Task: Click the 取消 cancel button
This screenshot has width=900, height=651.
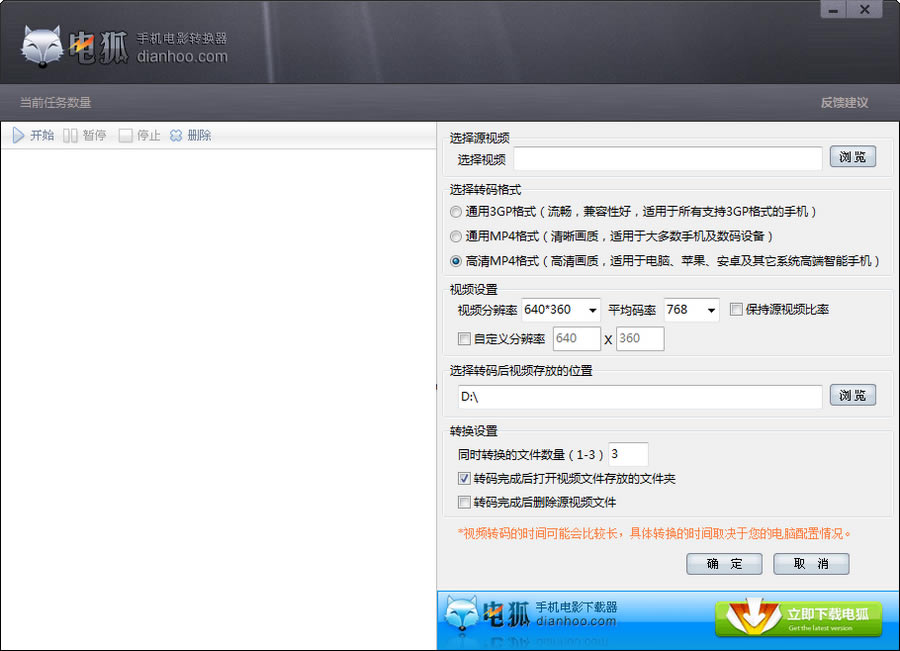Action: tap(814, 563)
